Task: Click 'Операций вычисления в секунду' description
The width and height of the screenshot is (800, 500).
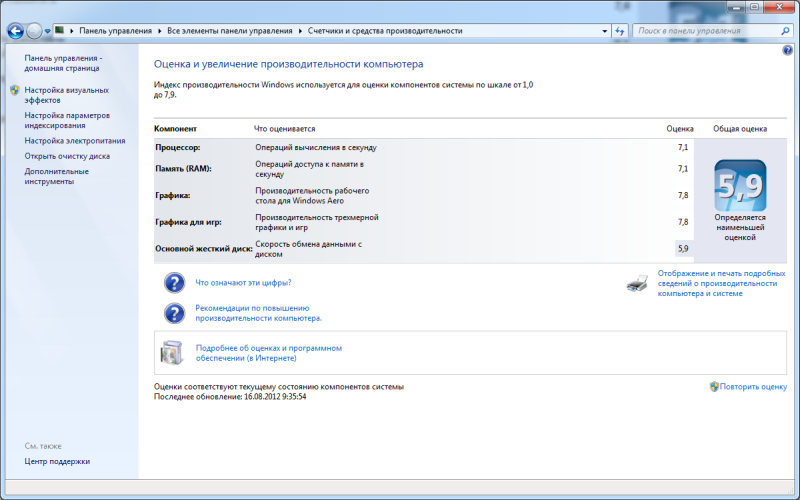Action: point(316,147)
